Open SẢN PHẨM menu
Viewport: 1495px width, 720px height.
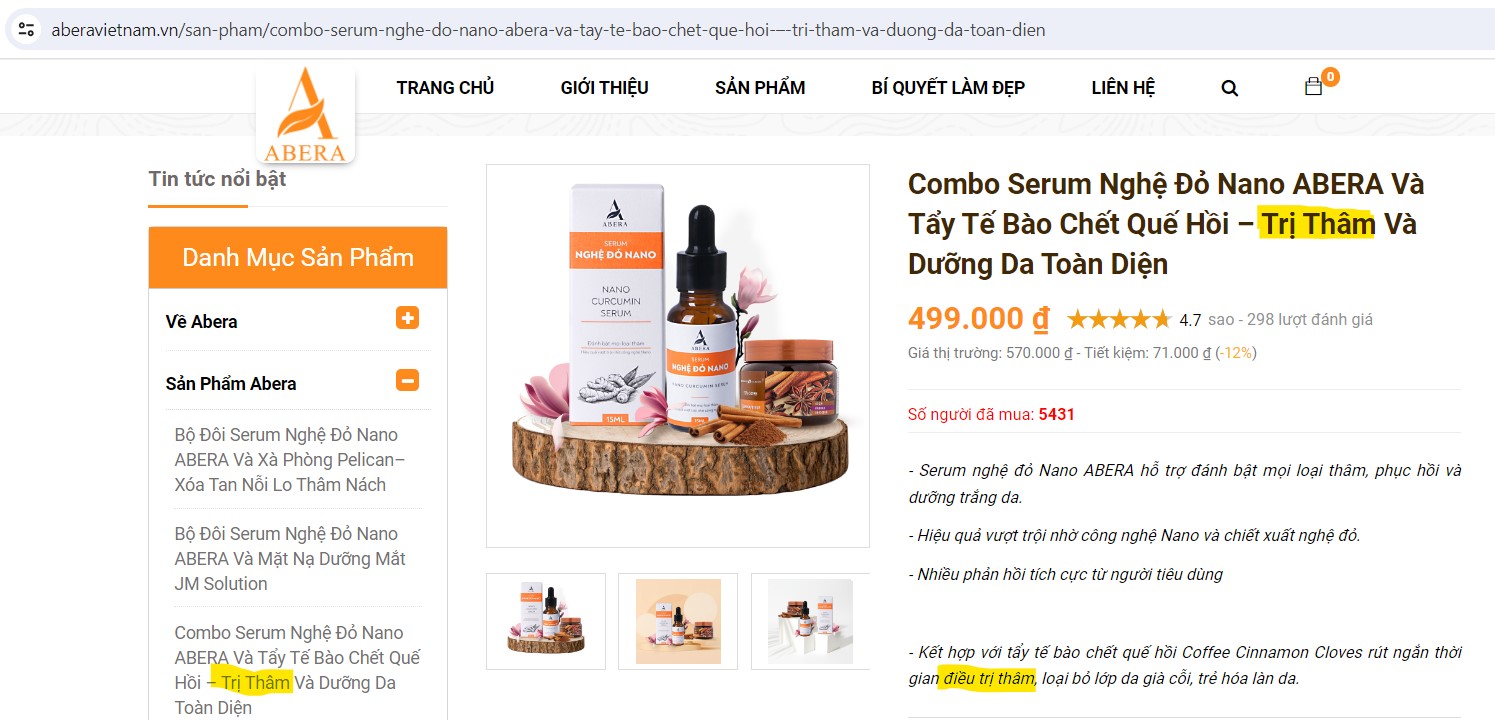[x=760, y=88]
